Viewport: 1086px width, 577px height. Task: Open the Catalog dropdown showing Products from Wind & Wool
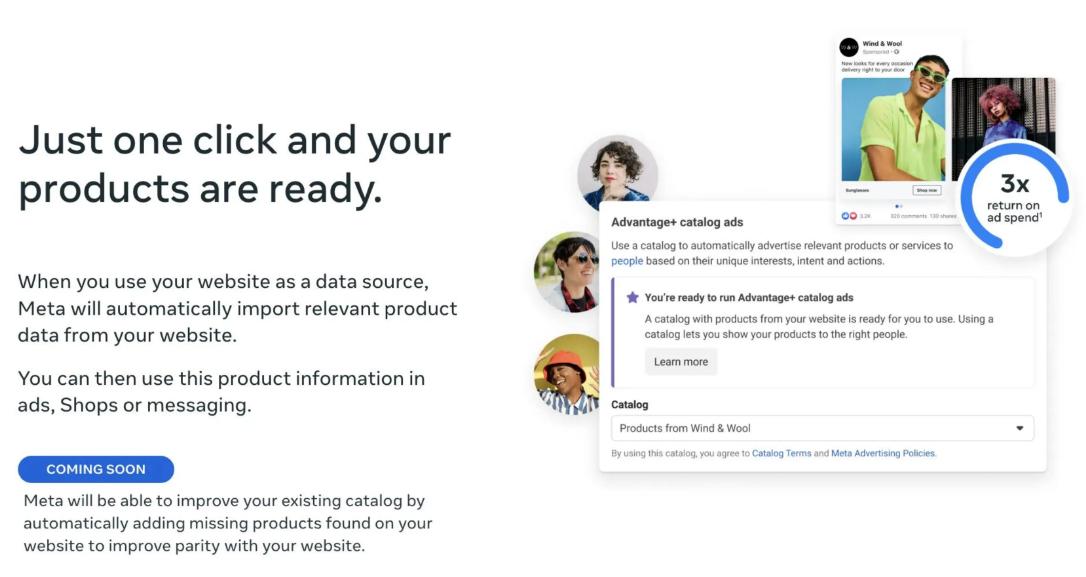coord(822,428)
